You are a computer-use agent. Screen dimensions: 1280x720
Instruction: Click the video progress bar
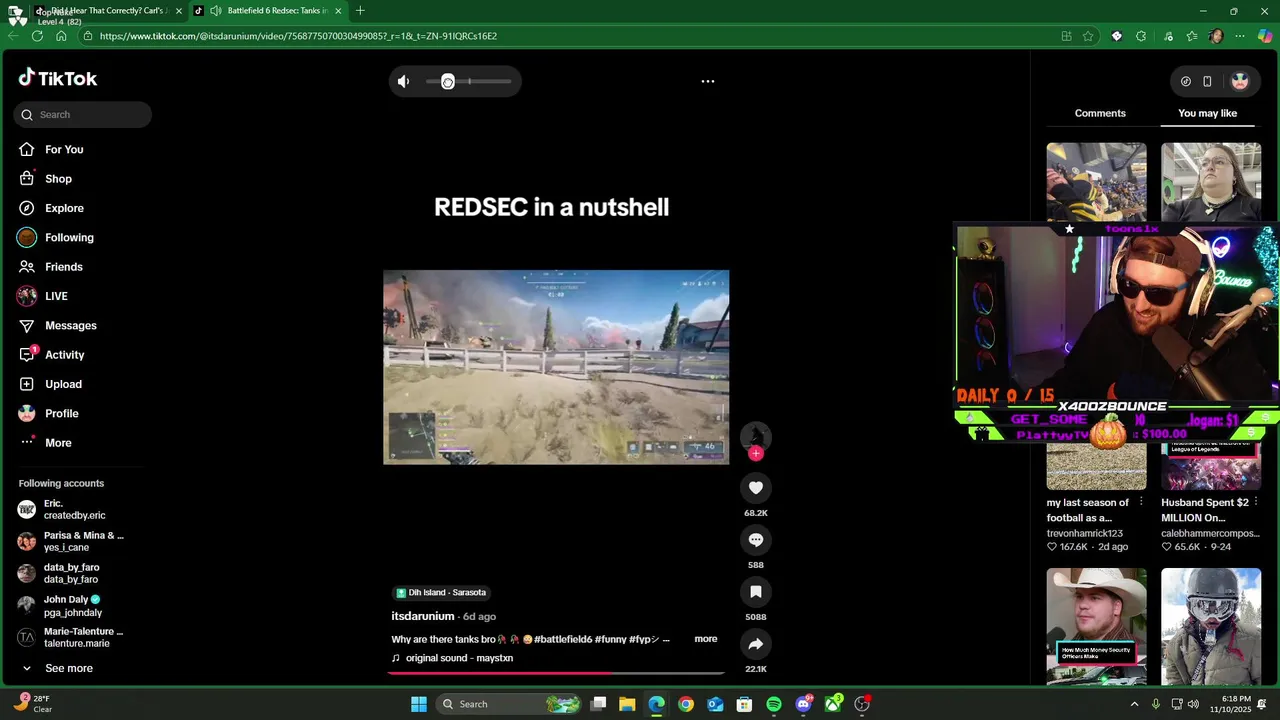(x=556, y=673)
